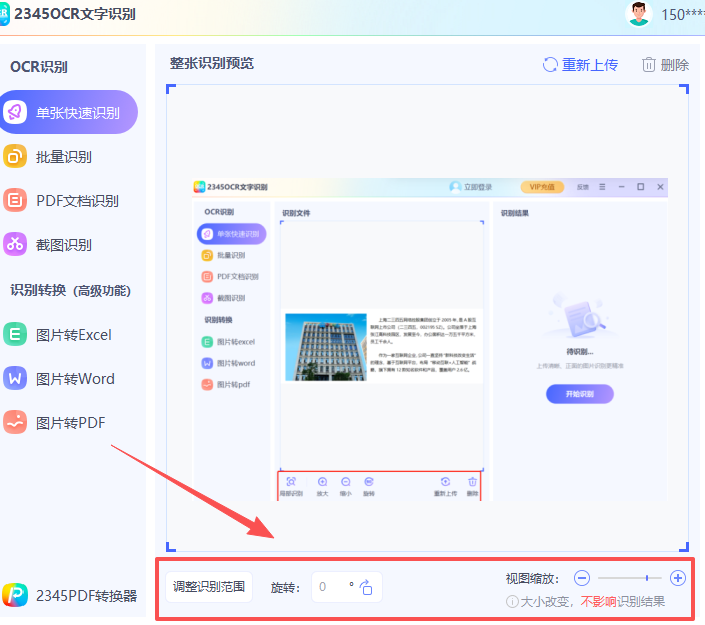705x625 pixels.
Task: Click the user avatar in title bar
Action: tap(638, 14)
